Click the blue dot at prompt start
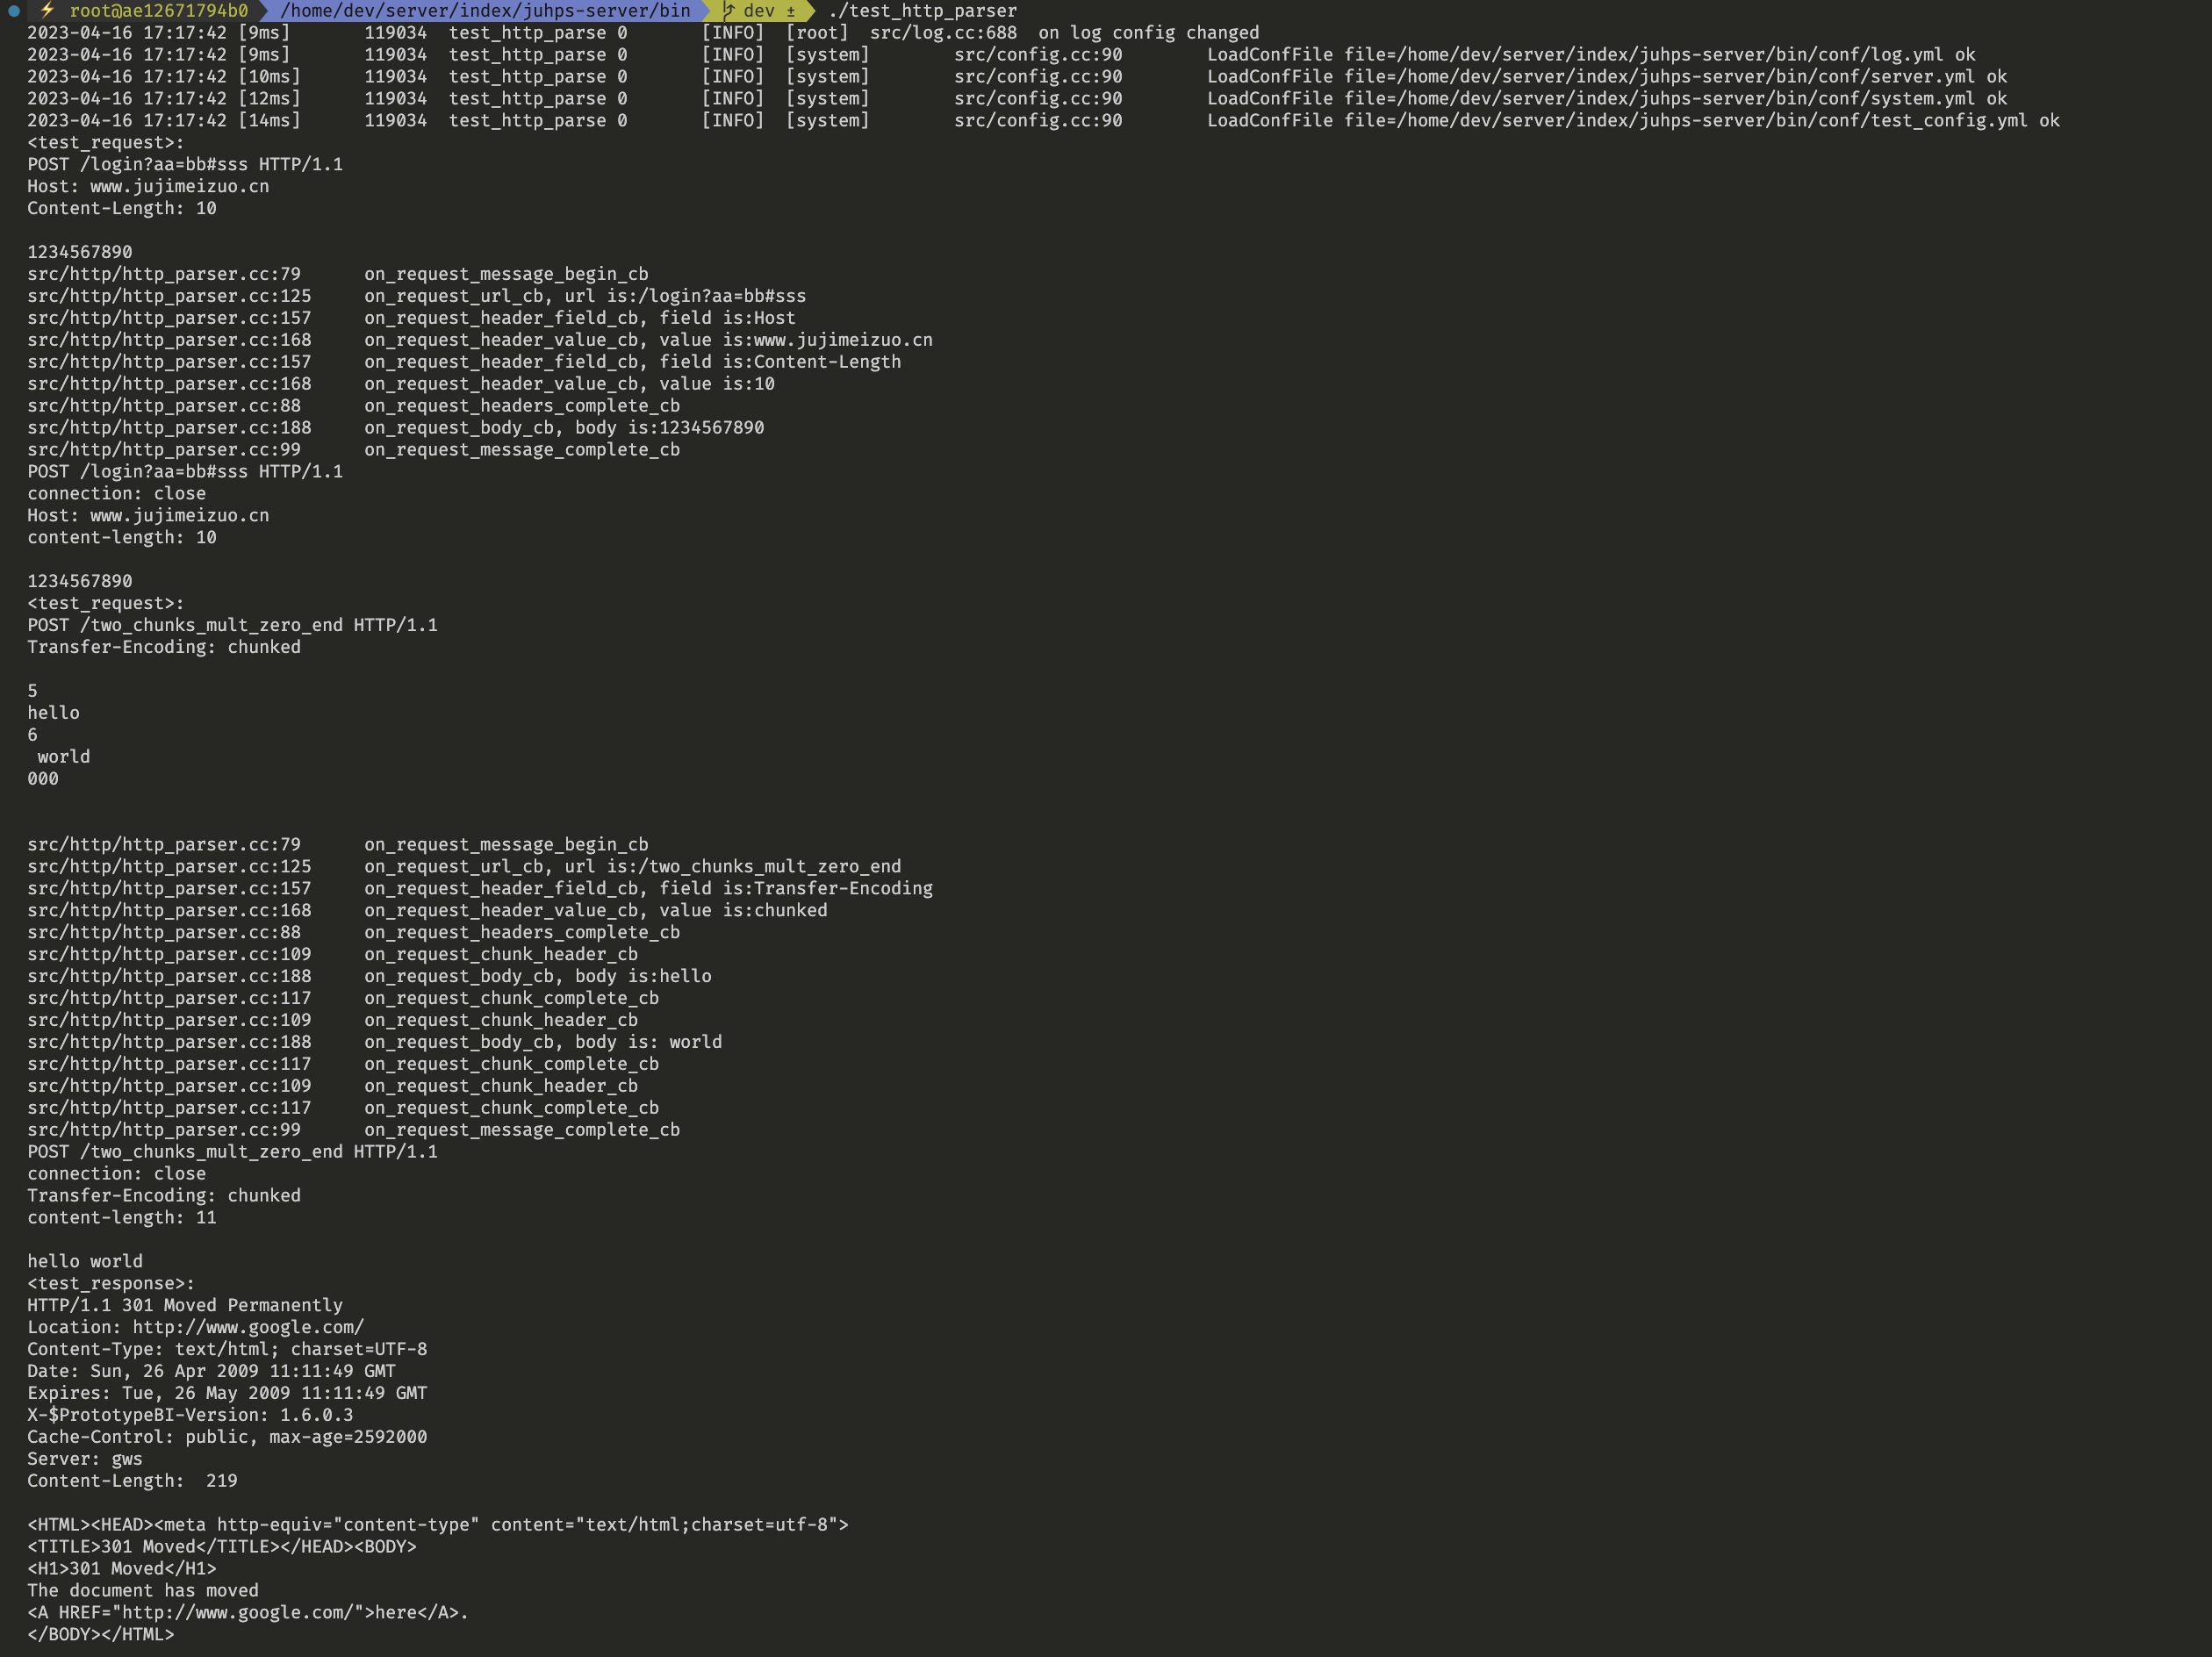Image resolution: width=2212 pixels, height=1657 pixels. pos(14,11)
